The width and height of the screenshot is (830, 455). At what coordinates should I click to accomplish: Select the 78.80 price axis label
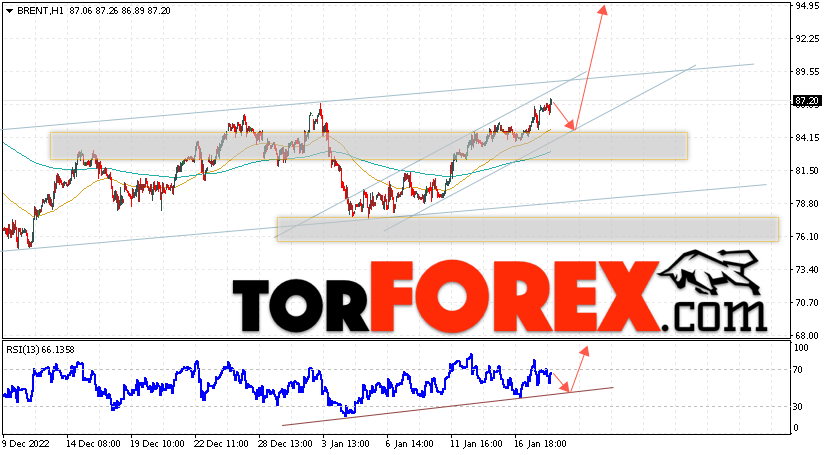click(x=807, y=204)
